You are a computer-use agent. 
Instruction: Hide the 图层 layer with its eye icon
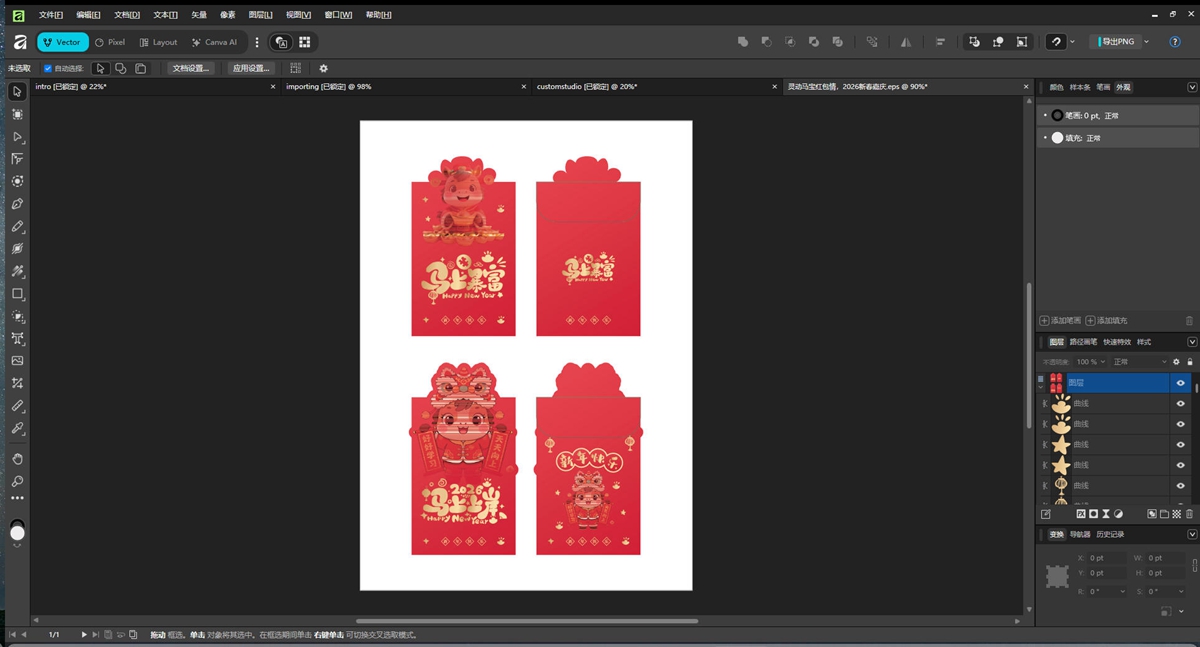(x=1180, y=383)
